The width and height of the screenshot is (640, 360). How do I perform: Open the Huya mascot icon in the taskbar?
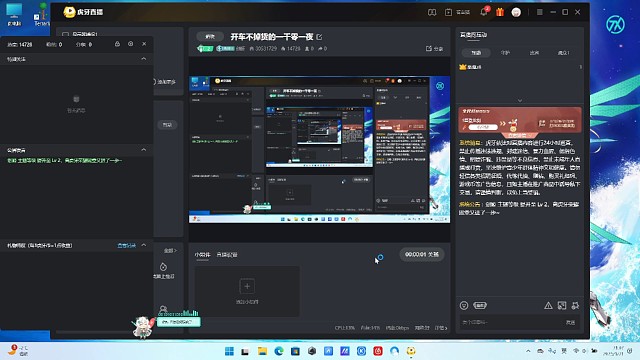411,351
